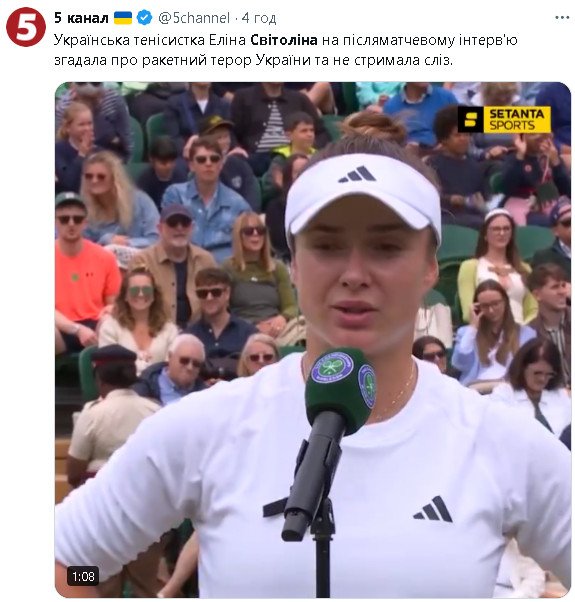Open the 5 канал profile avatar
The image size is (575, 602).
26,26
